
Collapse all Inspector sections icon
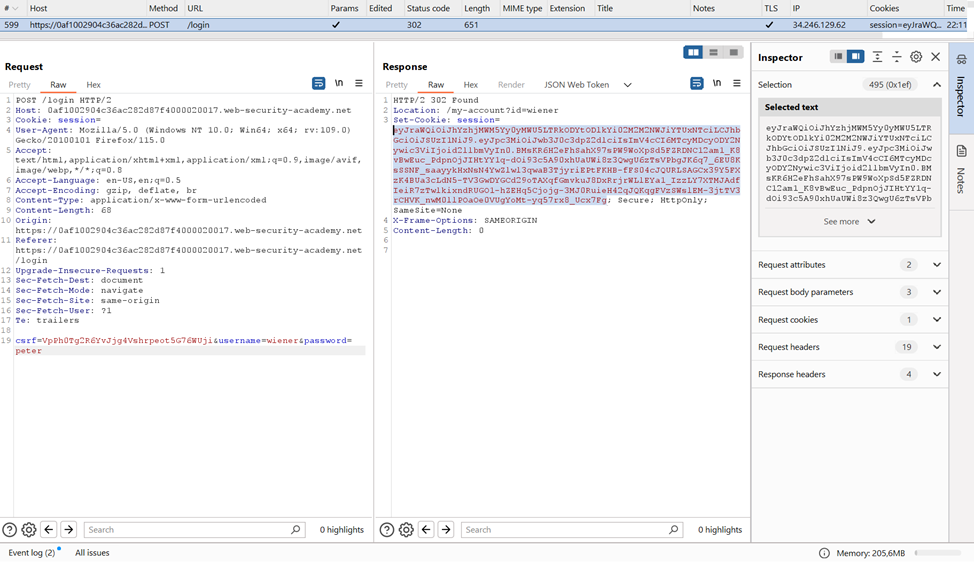[x=897, y=57]
